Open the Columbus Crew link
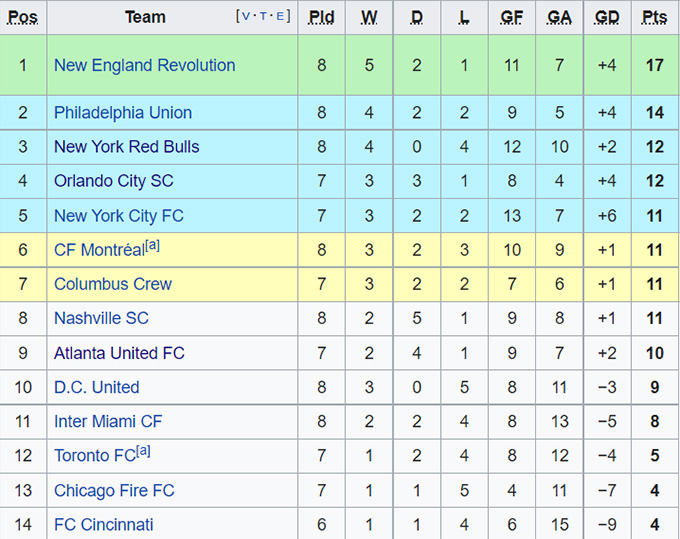 pos(113,284)
